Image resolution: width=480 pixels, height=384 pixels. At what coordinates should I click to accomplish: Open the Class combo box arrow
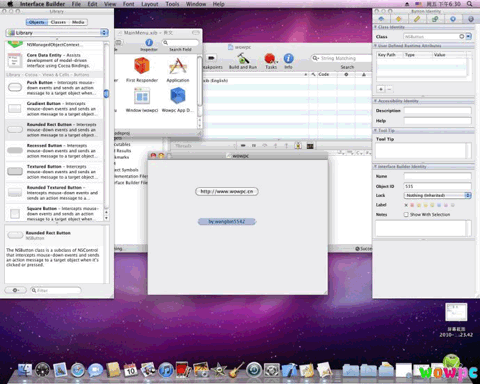pyautogui.click(x=469, y=36)
